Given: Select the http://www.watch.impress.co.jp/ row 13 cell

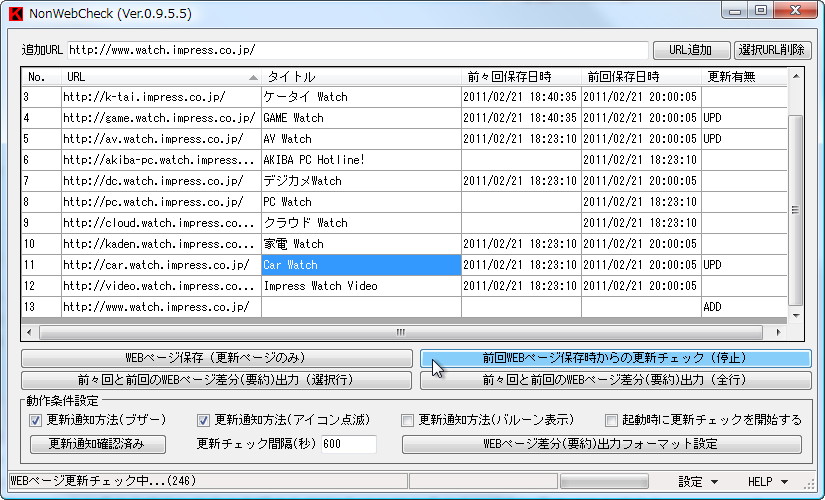Looking at the screenshot, I should (x=161, y=307).
